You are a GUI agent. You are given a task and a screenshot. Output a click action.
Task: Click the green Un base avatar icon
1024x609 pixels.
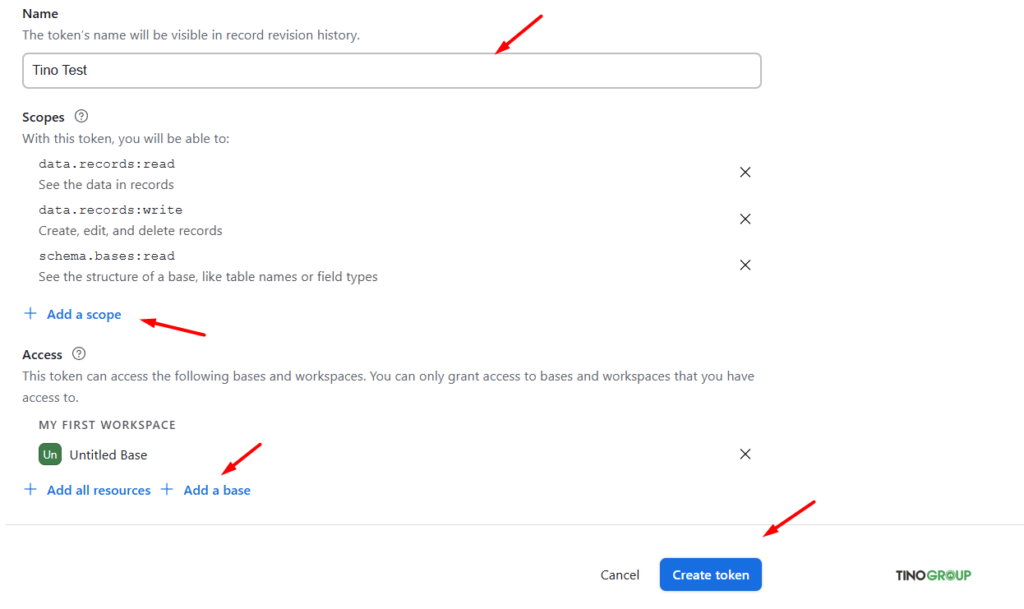[x=49, y=454]
